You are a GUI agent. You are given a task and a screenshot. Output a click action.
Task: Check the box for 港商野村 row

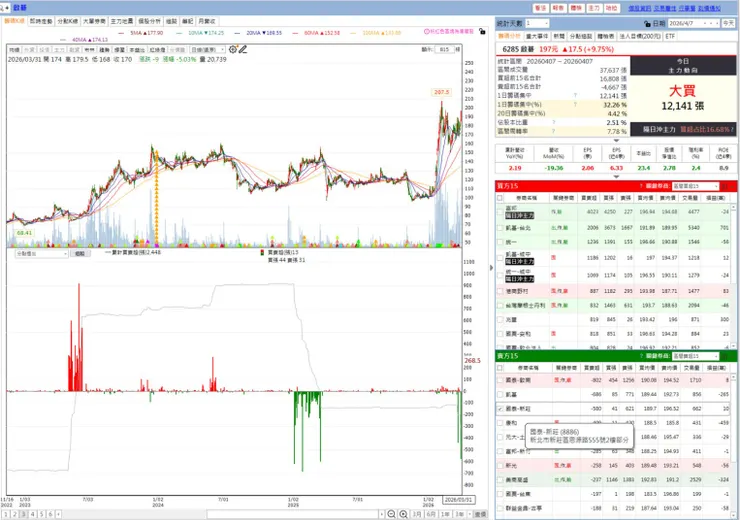tap(500, 291)
